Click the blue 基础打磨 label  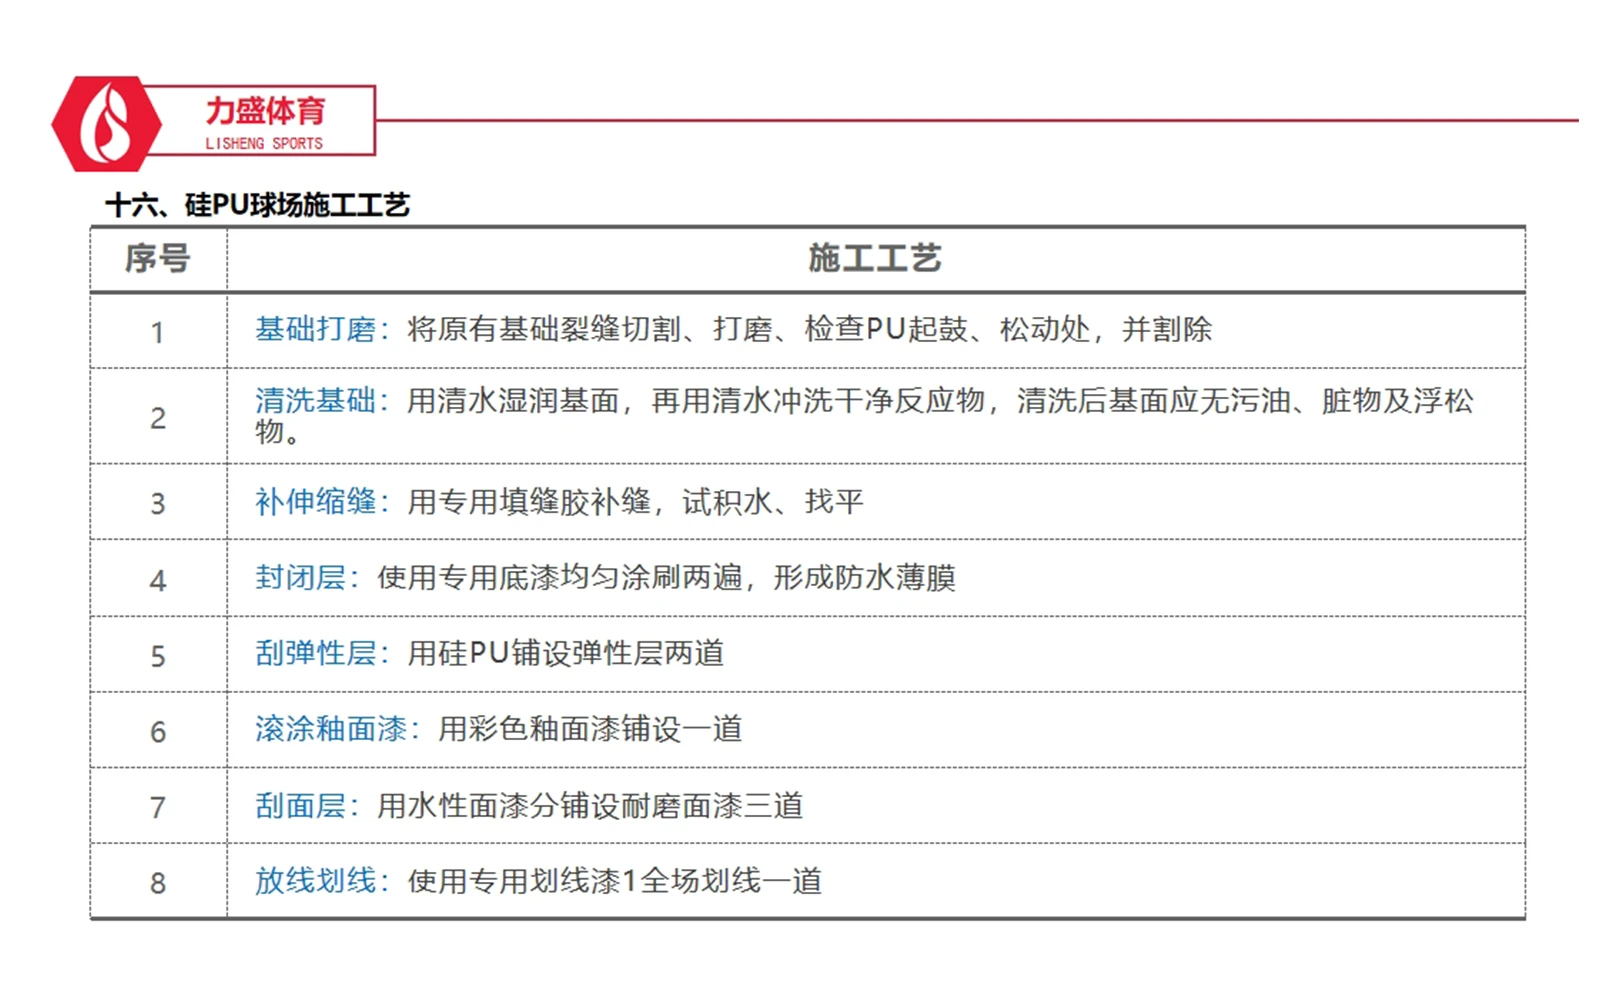(x=315, y=329)
